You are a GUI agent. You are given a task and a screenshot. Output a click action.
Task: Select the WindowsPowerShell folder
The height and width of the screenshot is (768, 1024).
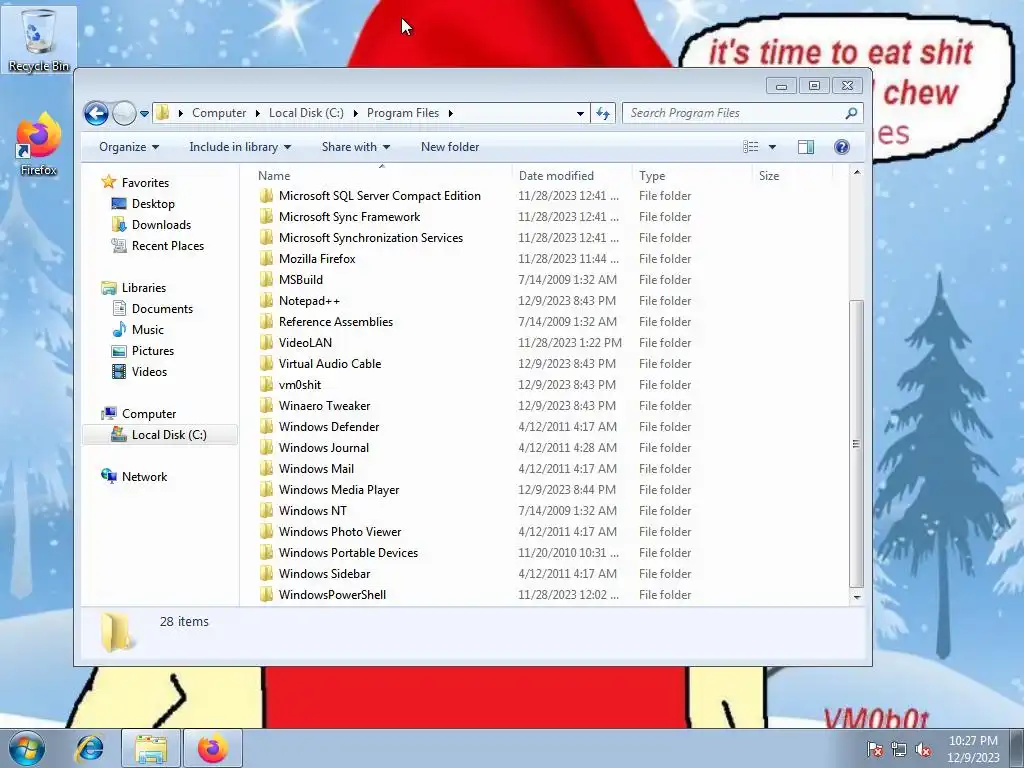(332, 595)
